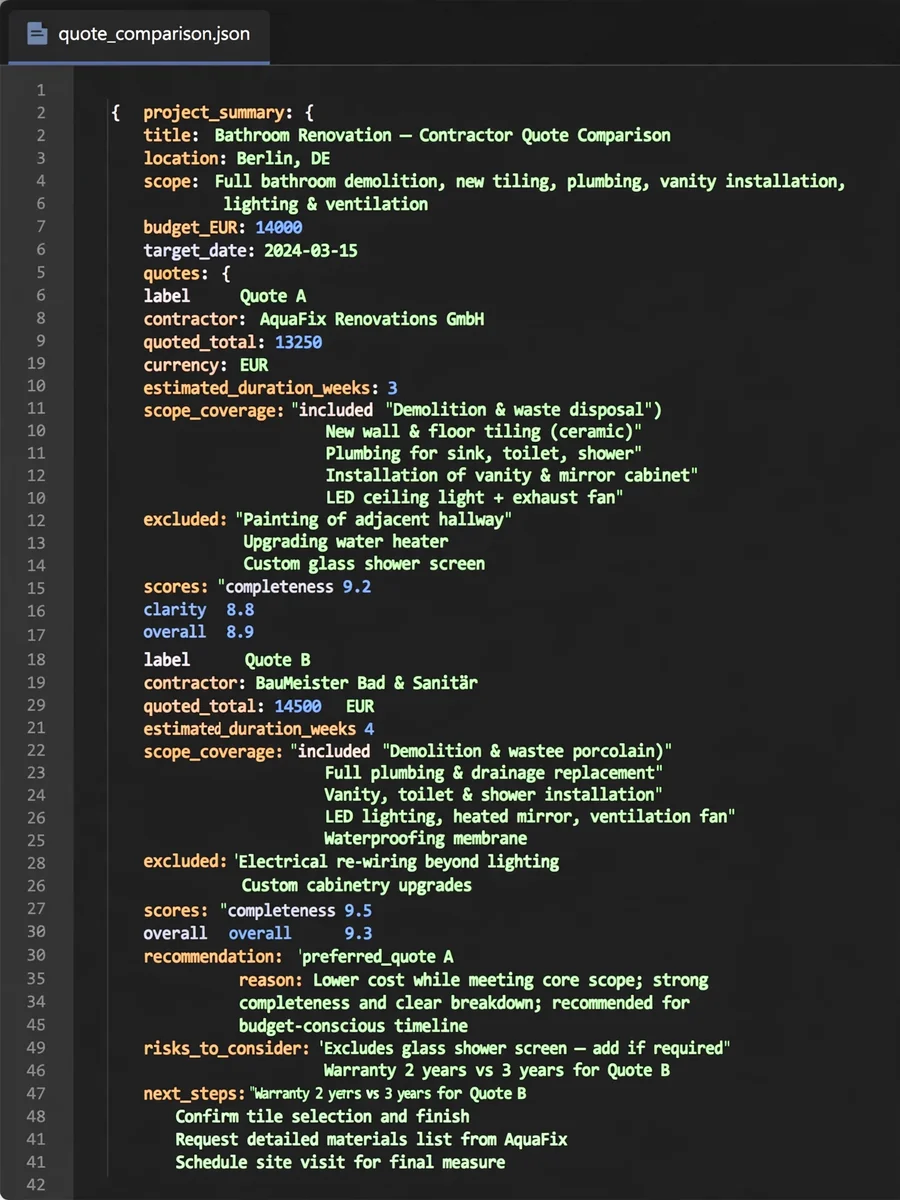Viewport: 900px width, 1200px height.
Task: Click 'Electrical re-wiring beyond lighting' text
Action: click(398, 861)
